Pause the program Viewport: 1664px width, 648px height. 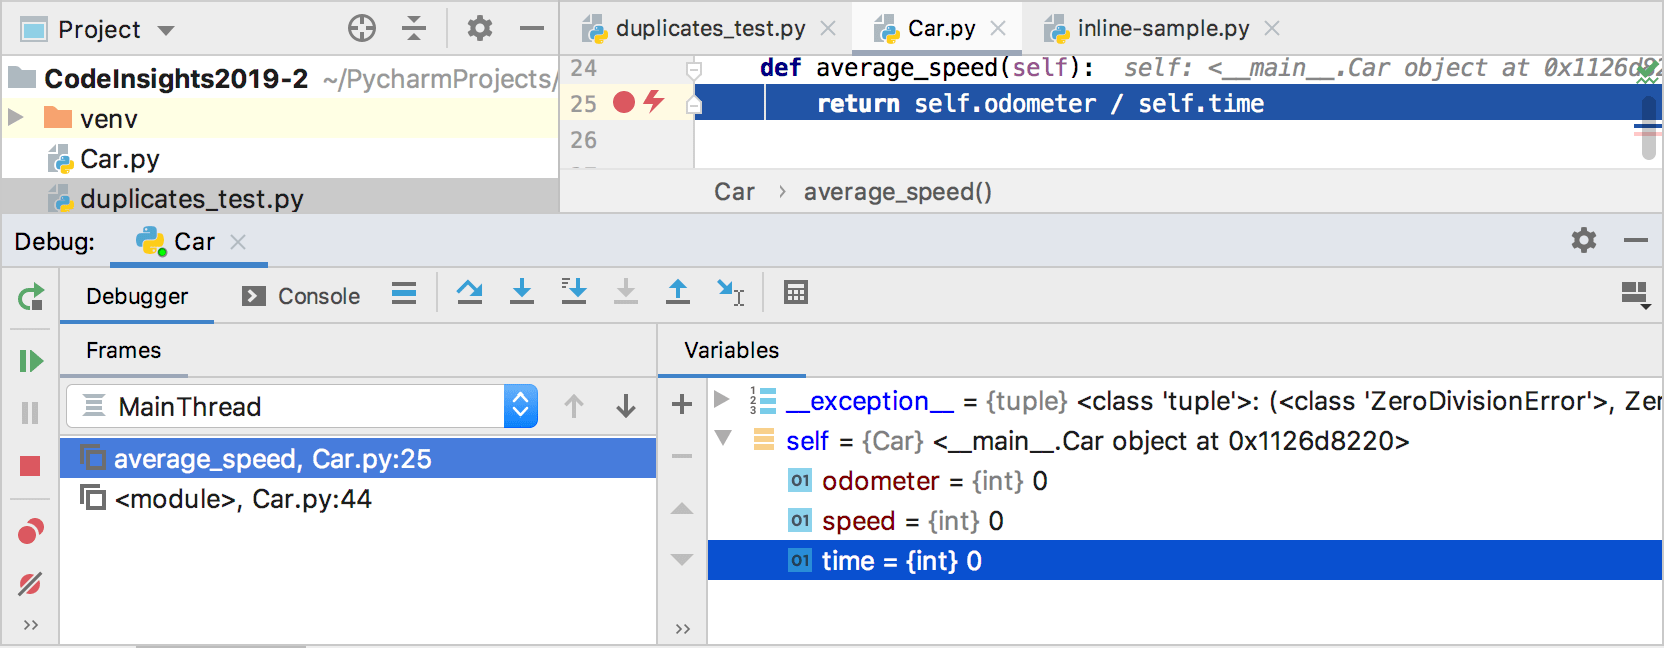[x=30, y=413]
